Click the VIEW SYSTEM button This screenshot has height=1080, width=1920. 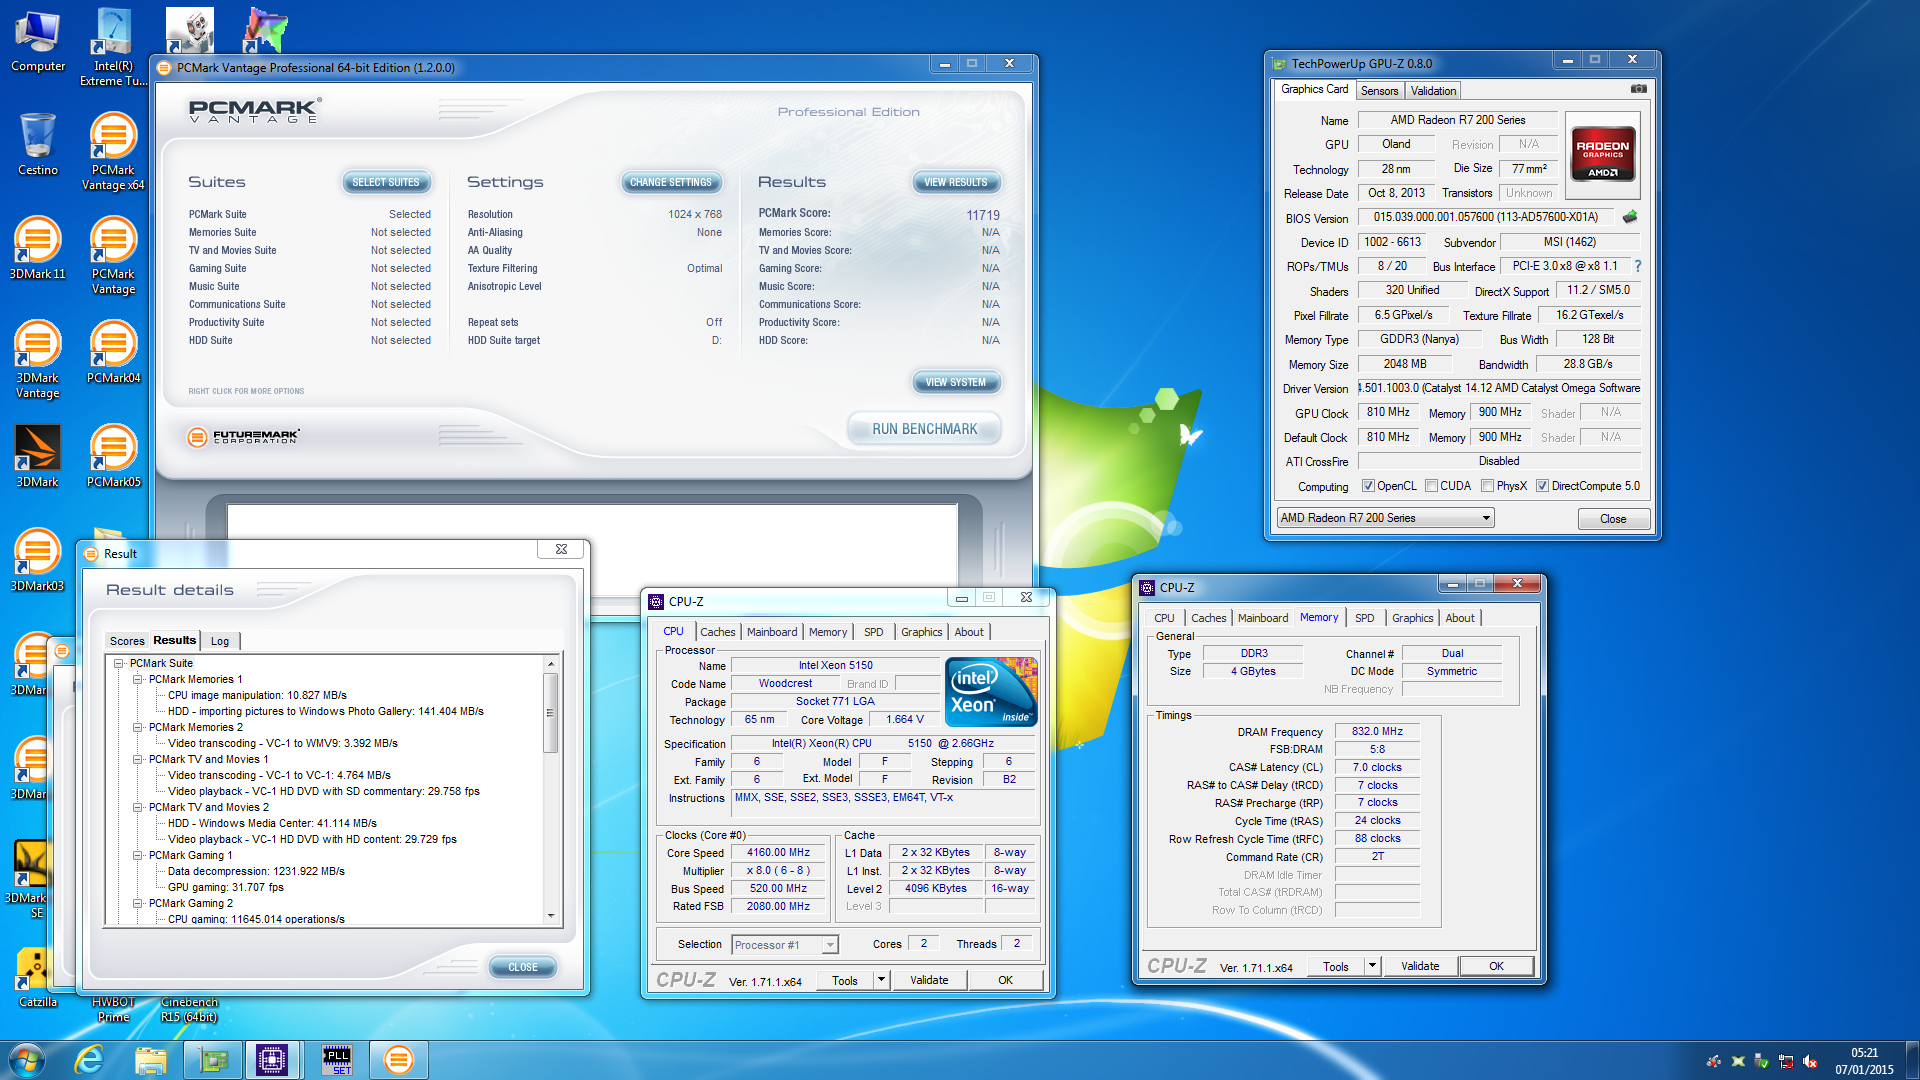[956, 382]
